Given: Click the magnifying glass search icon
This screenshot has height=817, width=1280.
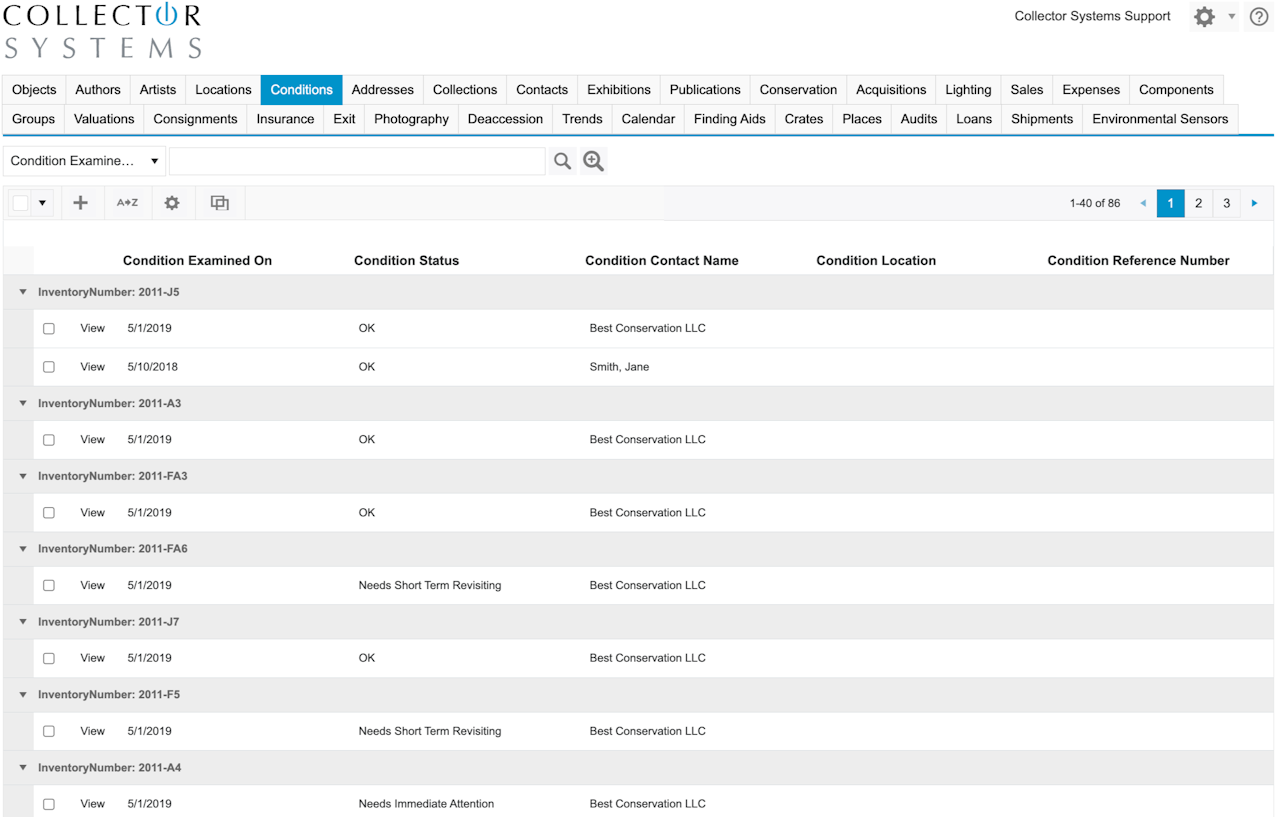Looking at the screenshot, I should point(563,161).
